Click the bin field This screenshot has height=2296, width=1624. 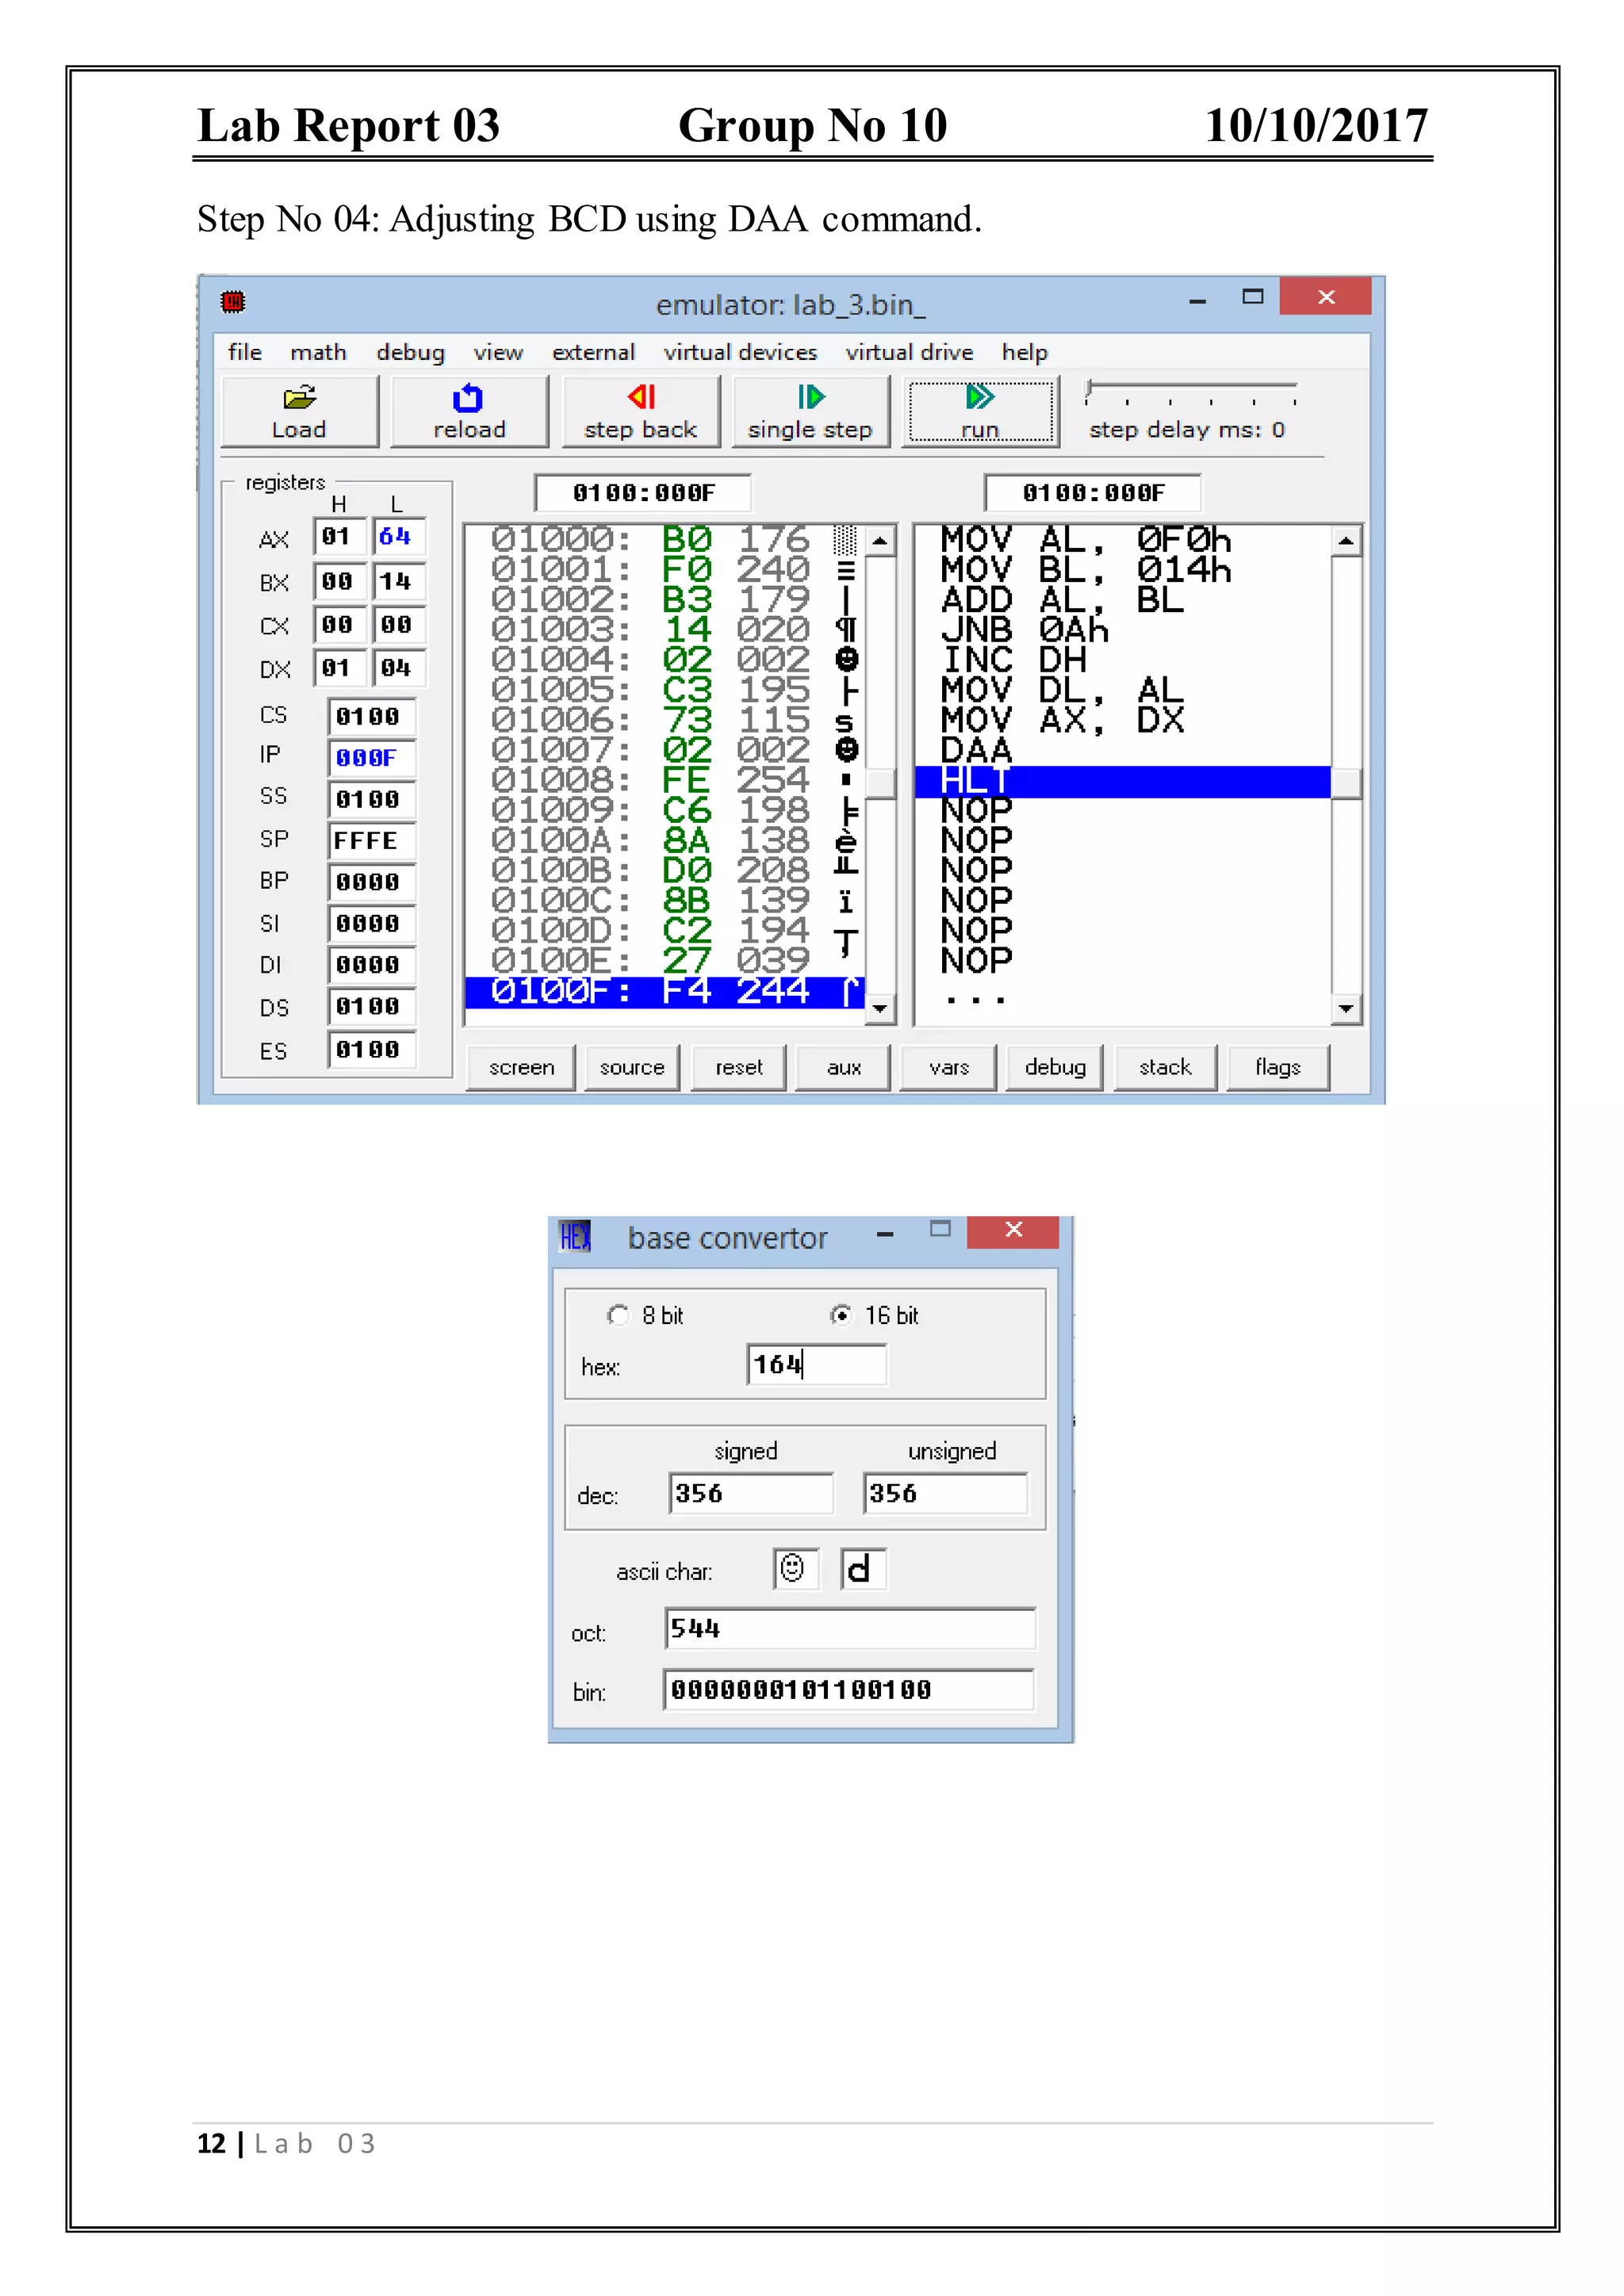pyautogui.click(x=848, y=1689)
